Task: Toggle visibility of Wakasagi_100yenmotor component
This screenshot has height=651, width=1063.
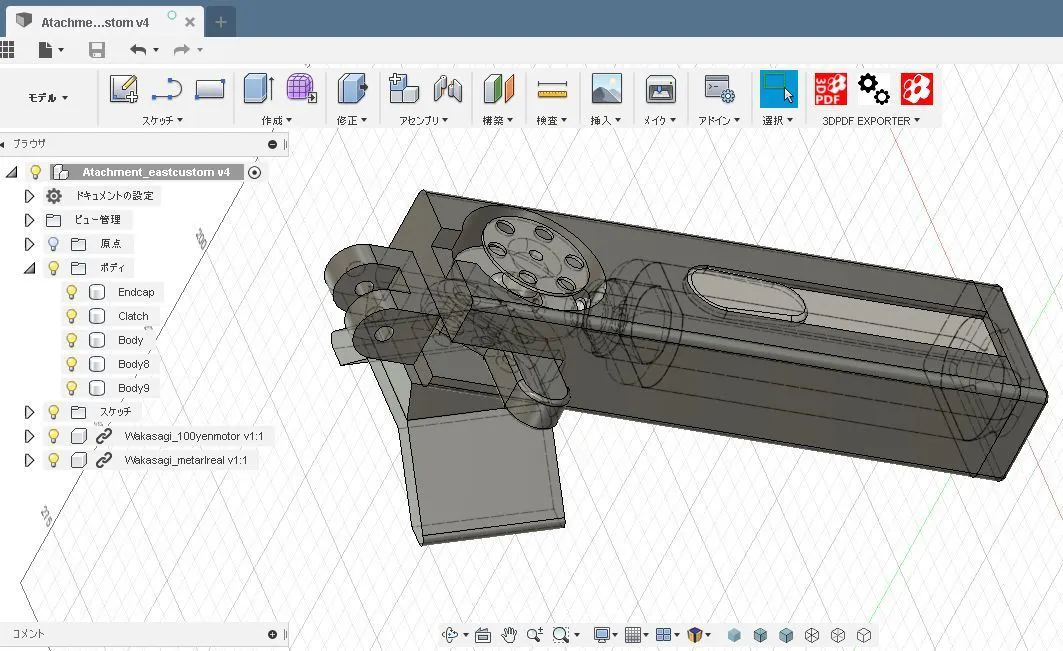Action: [54, 436]
